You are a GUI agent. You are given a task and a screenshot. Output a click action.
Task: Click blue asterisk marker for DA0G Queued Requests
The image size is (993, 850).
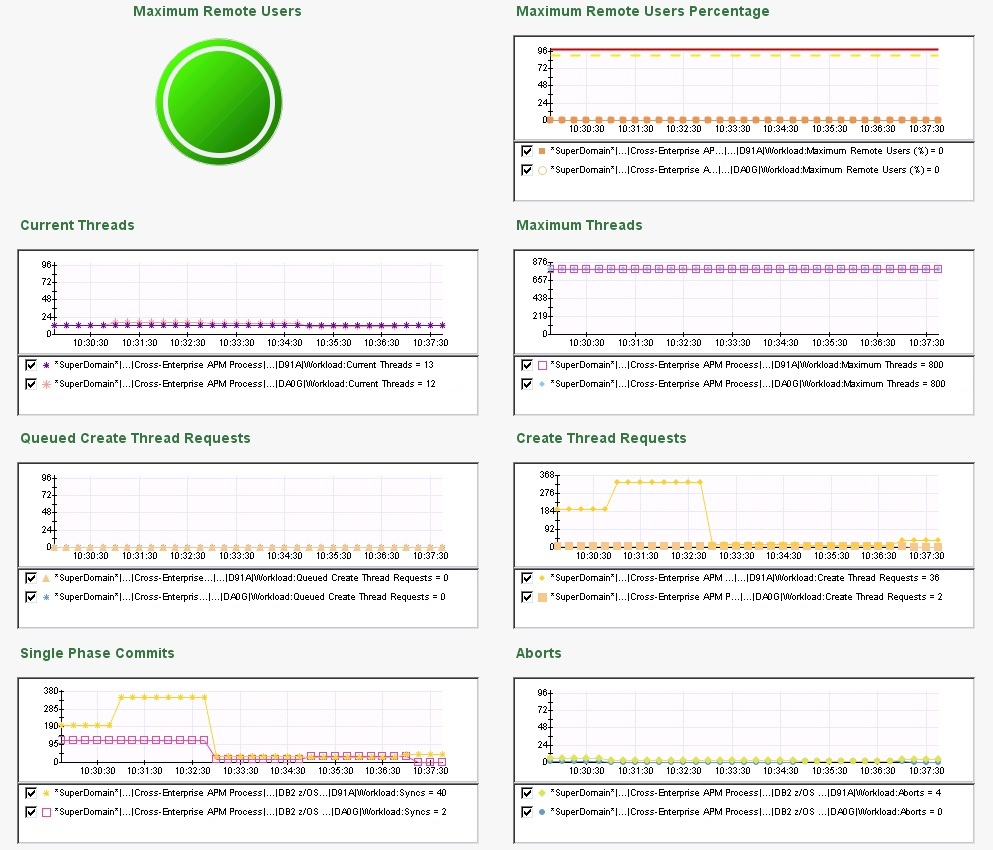coord(46,597)
